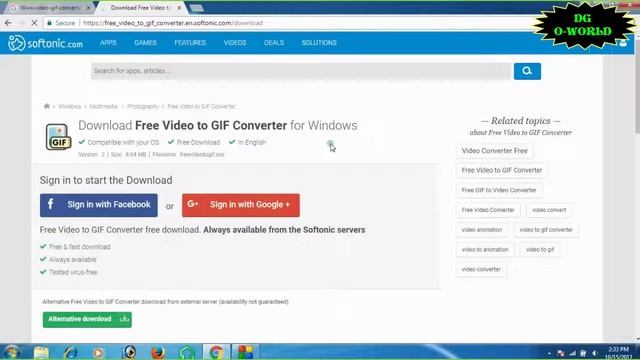Open the Free Video to GIF Converter breadcrumb
Image resolution: width=640 pixels, height=360 pixels.
click(201, 106)
